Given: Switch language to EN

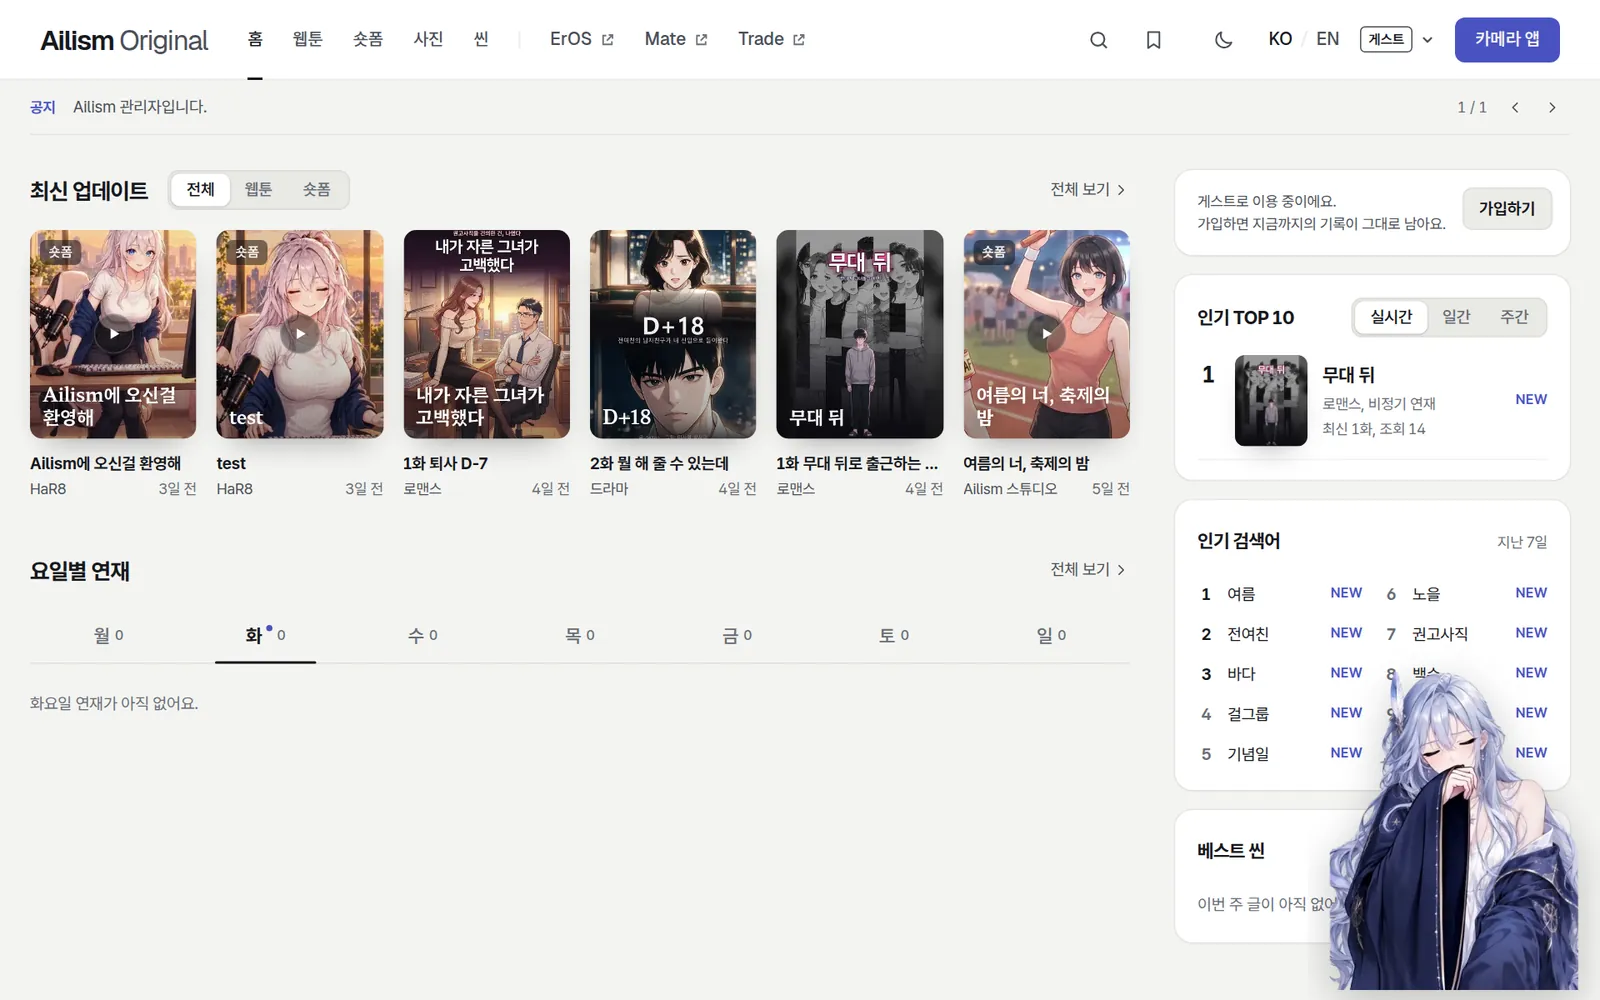Looking at the screenshot, I should (x=1327, y=39).
